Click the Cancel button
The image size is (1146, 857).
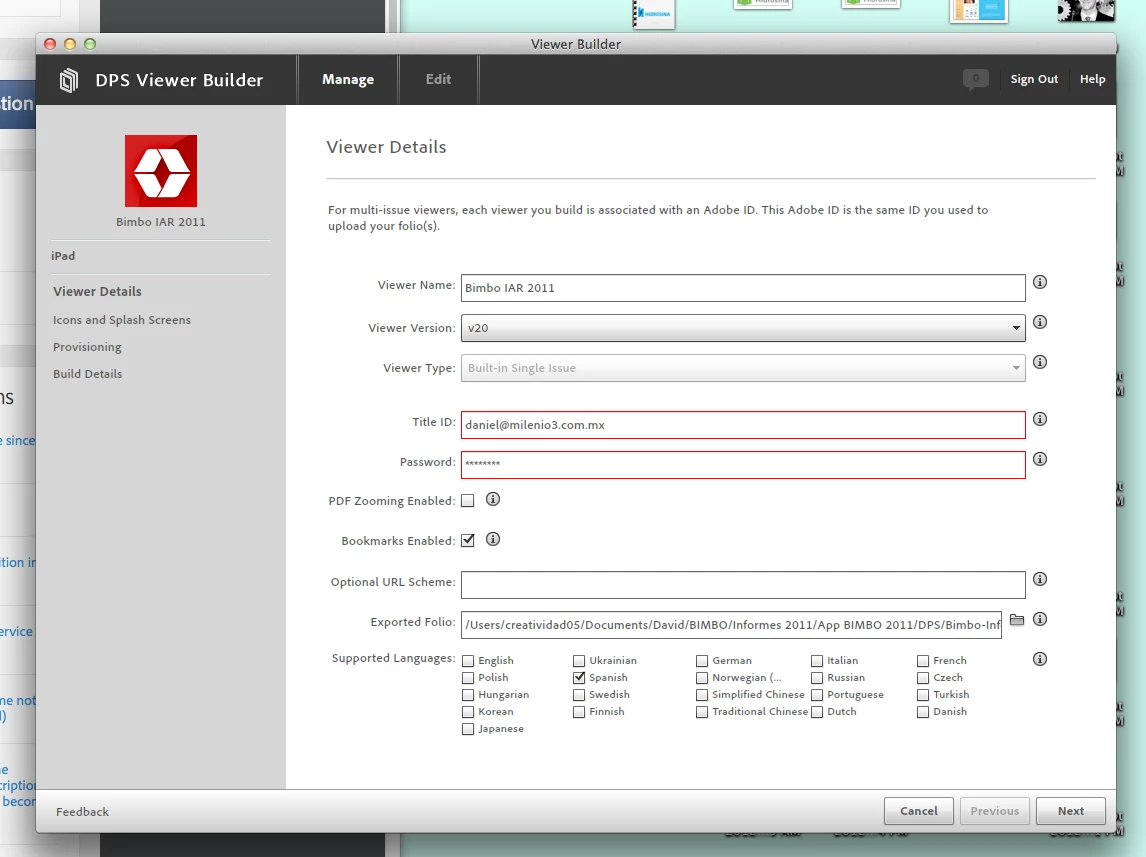click(919, 811)
